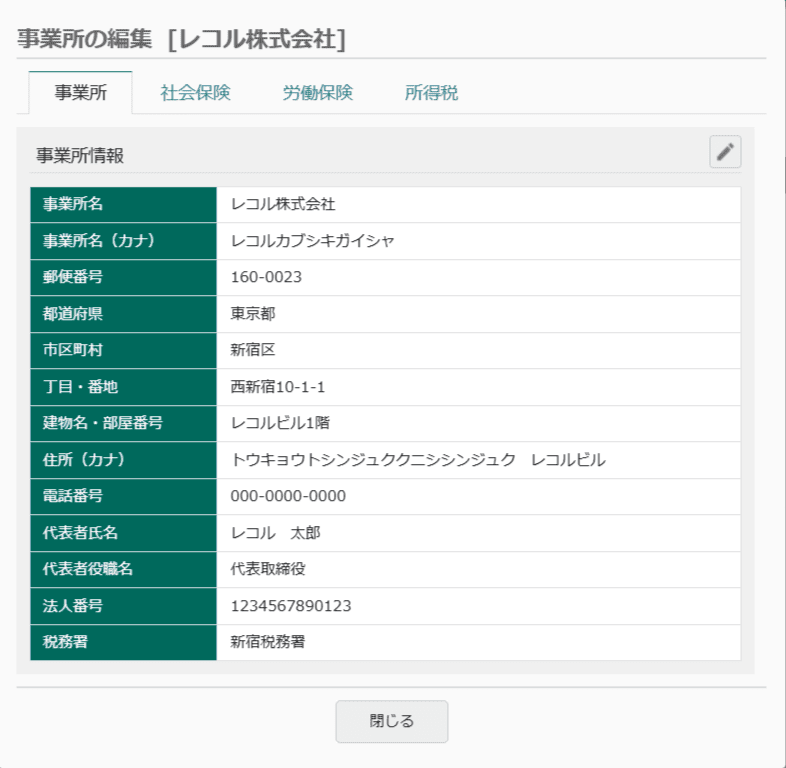Select the value 新宿区
The image size is (786, 768).
pos(253,350)
